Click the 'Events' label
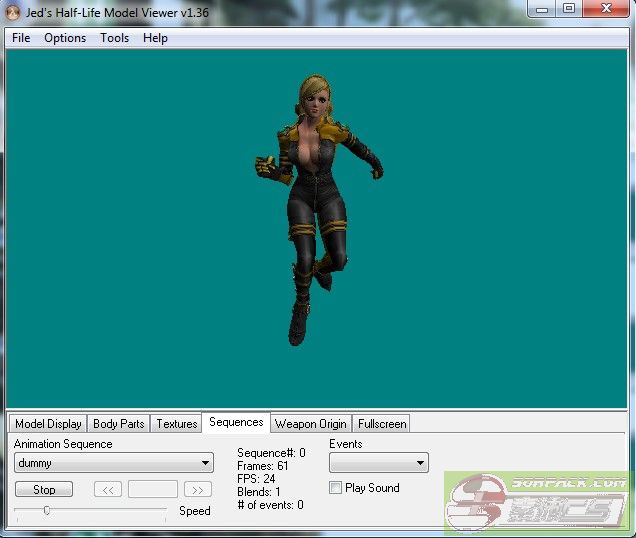The width and height of the screenshot is (636, 538). coord(346,444)
